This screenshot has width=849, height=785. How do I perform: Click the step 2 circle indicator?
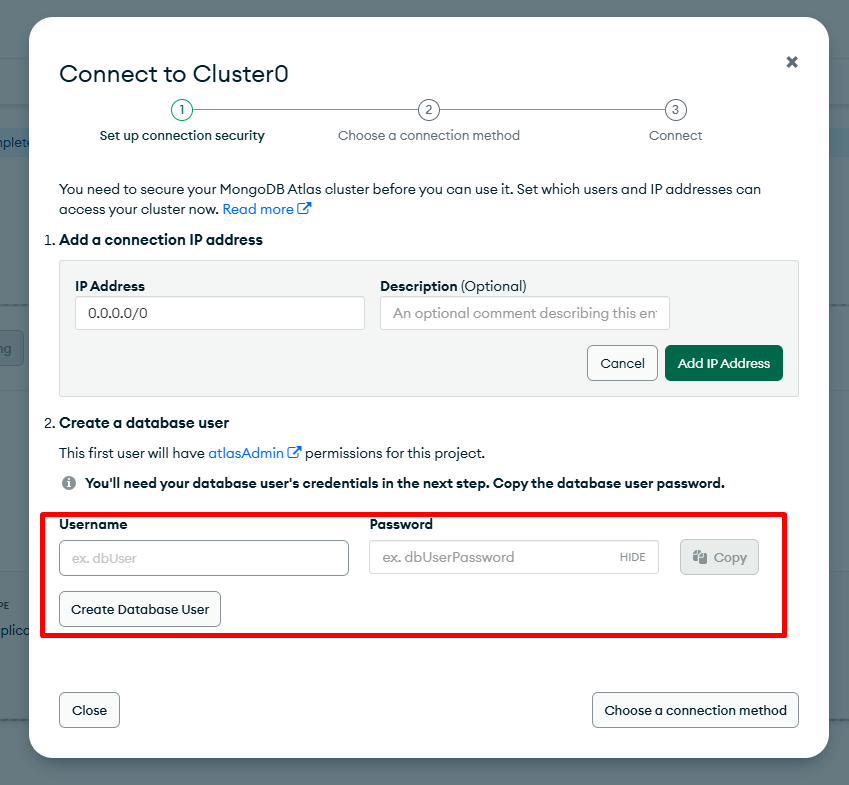(429, 110)
